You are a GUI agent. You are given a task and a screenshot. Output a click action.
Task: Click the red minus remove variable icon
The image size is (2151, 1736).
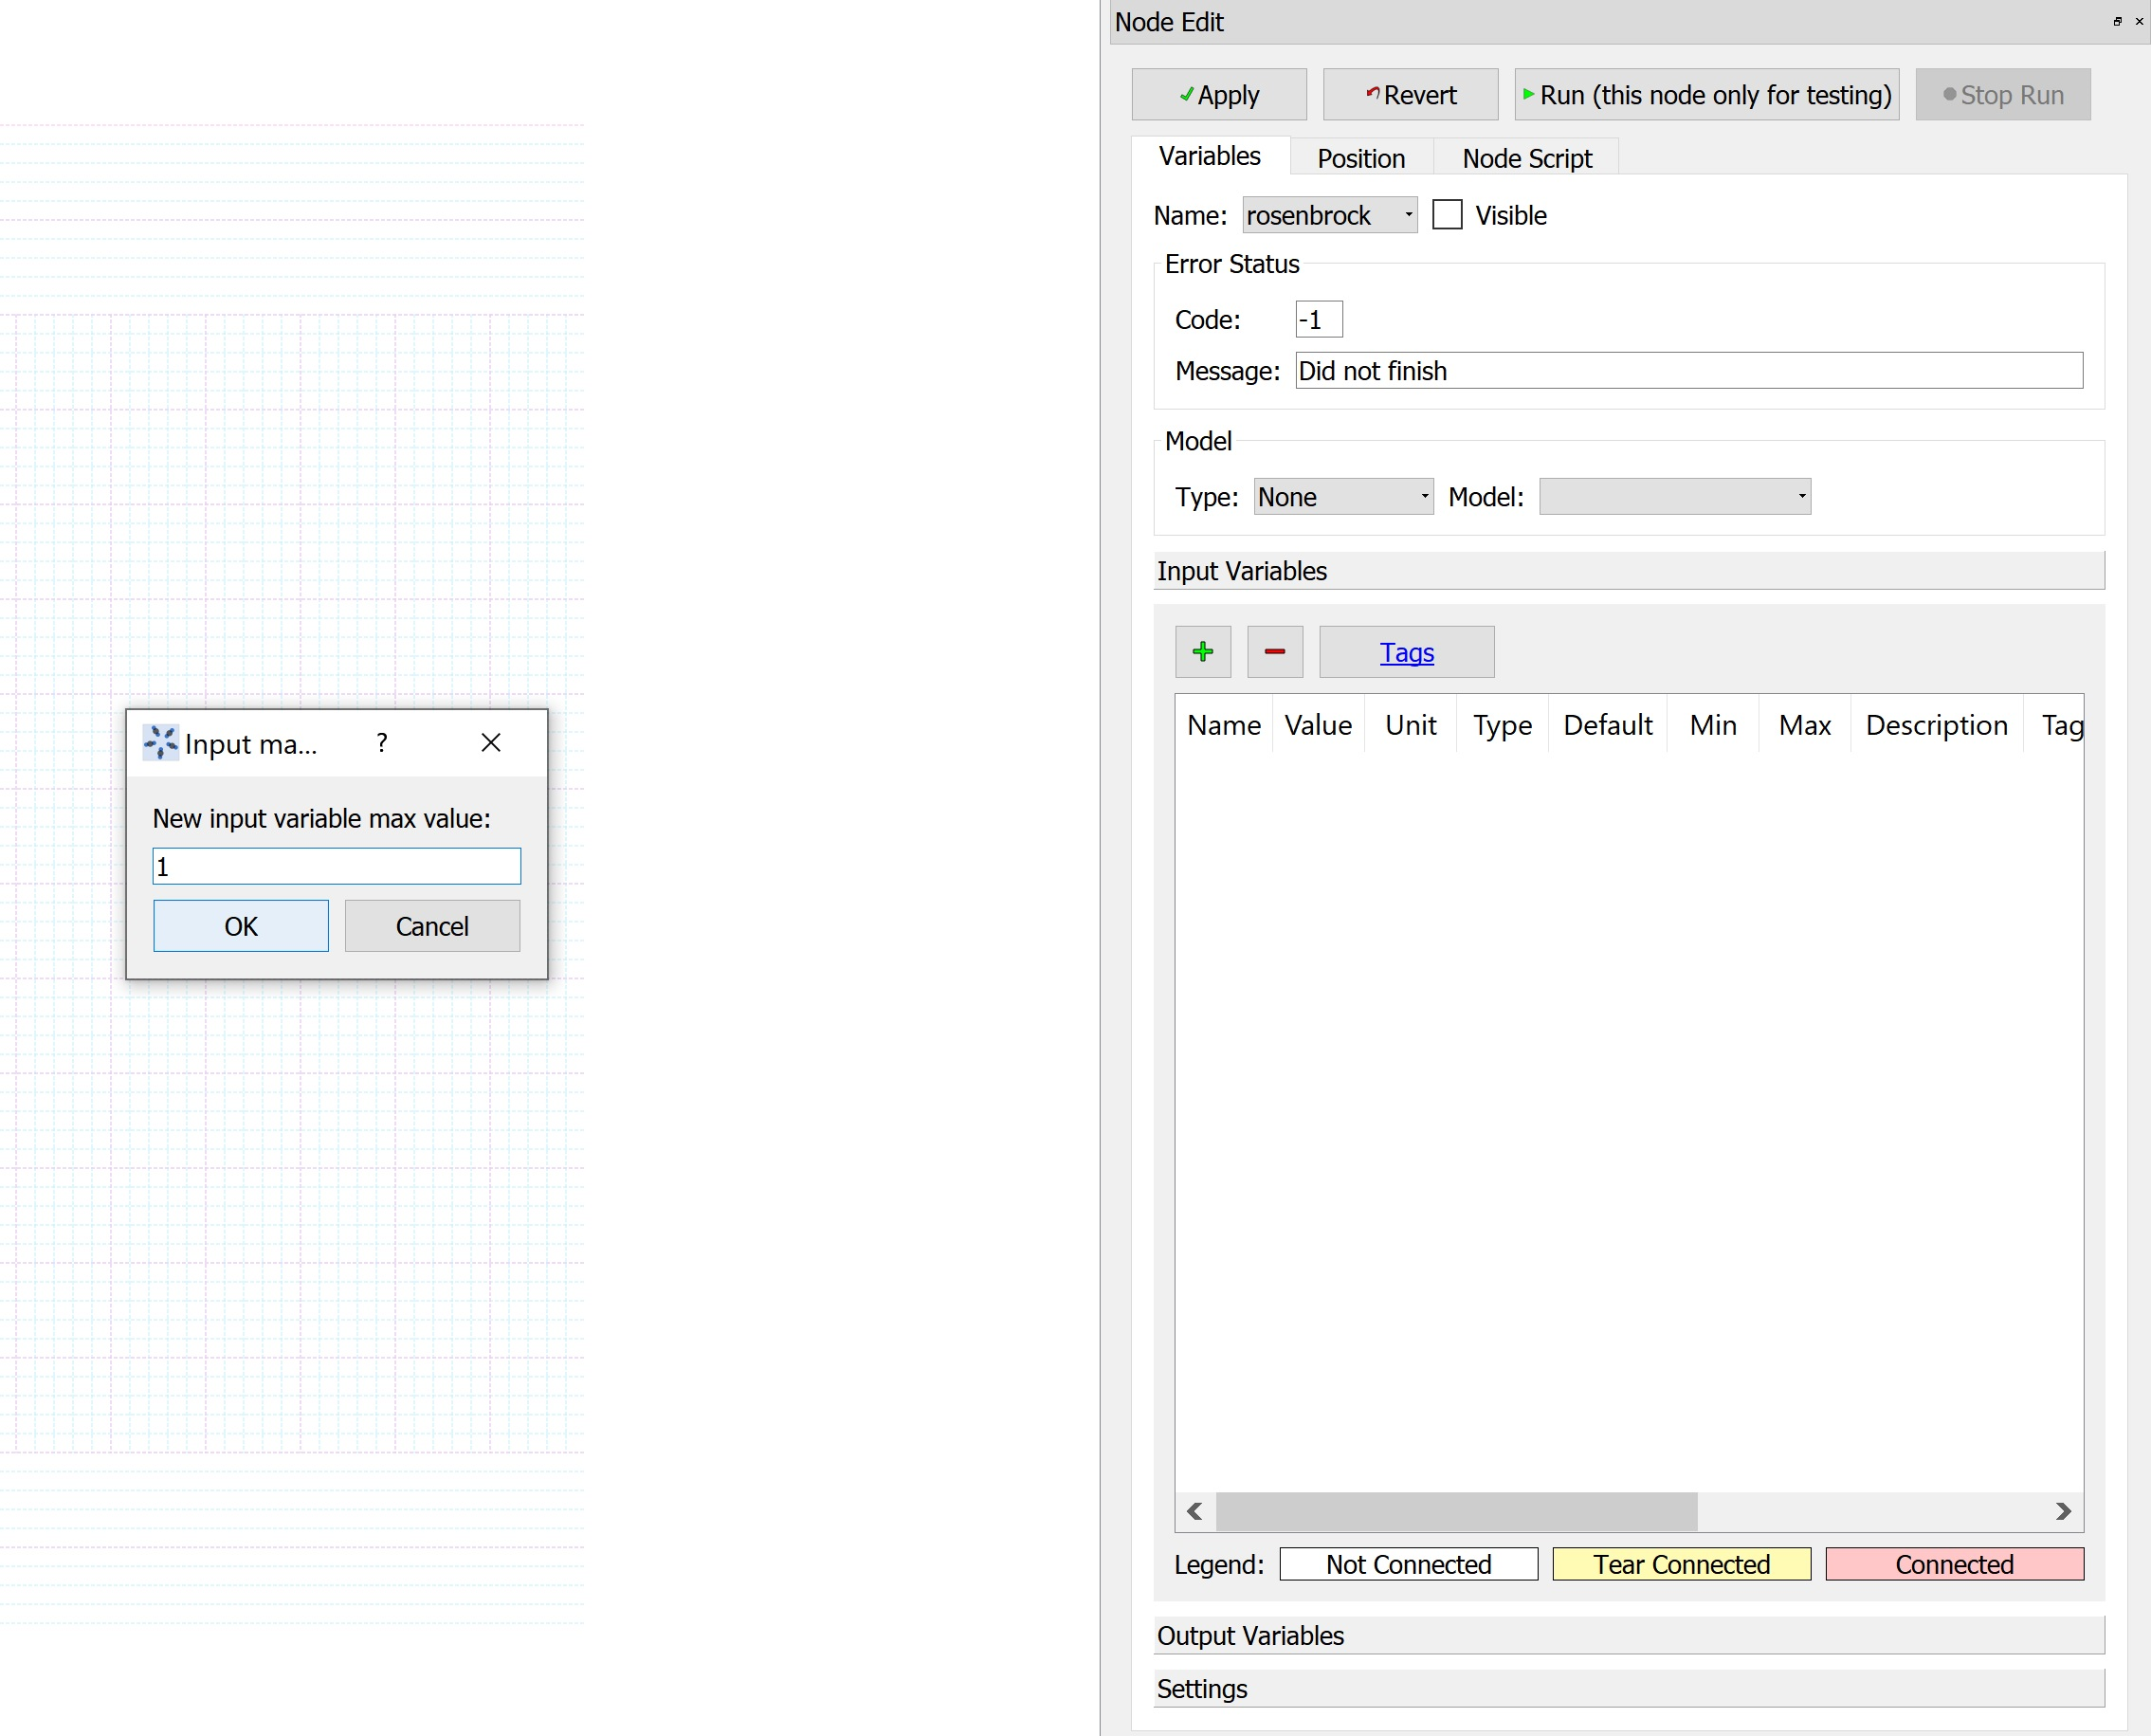(1275, 652)
